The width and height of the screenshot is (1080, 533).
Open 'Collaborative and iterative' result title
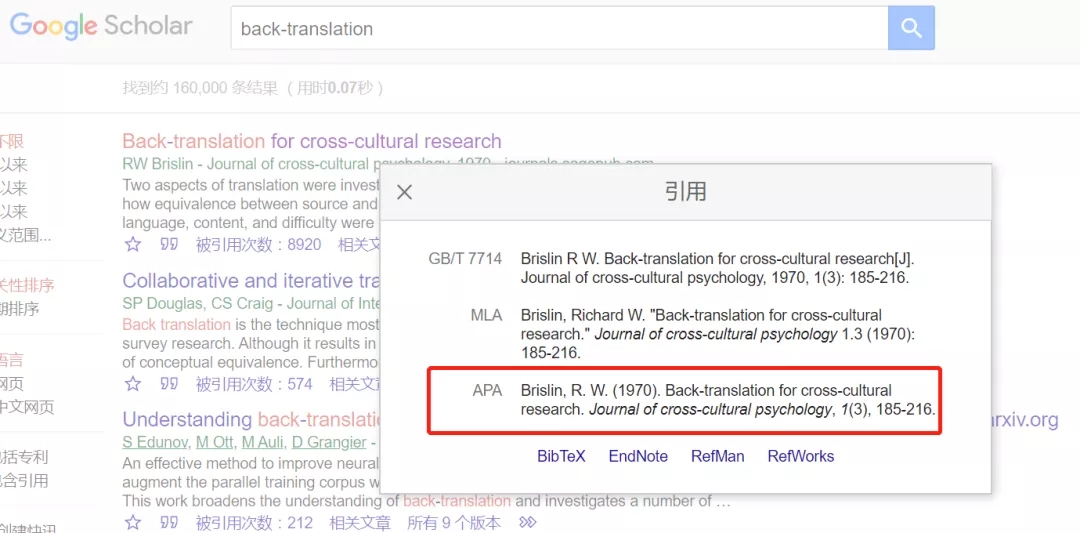point(251,281)
